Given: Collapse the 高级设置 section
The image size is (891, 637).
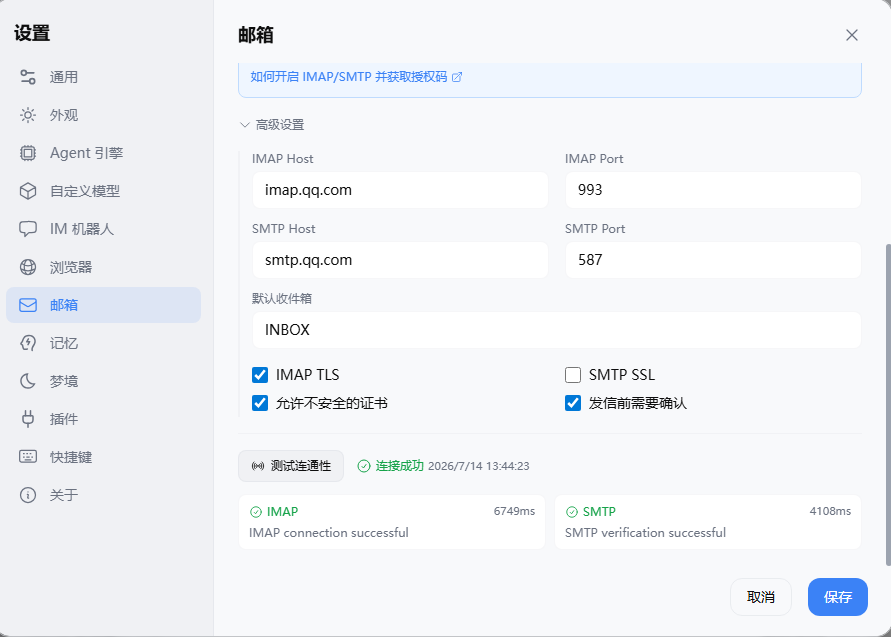Looking at the screenshot, I should pyautogui.click(x=272, y=125).
